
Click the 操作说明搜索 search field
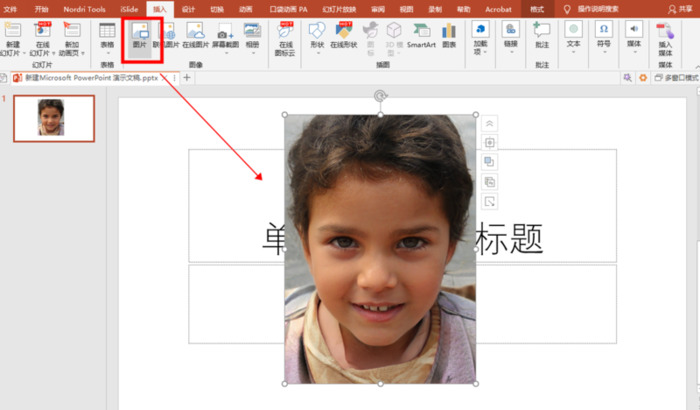[600, 8]
